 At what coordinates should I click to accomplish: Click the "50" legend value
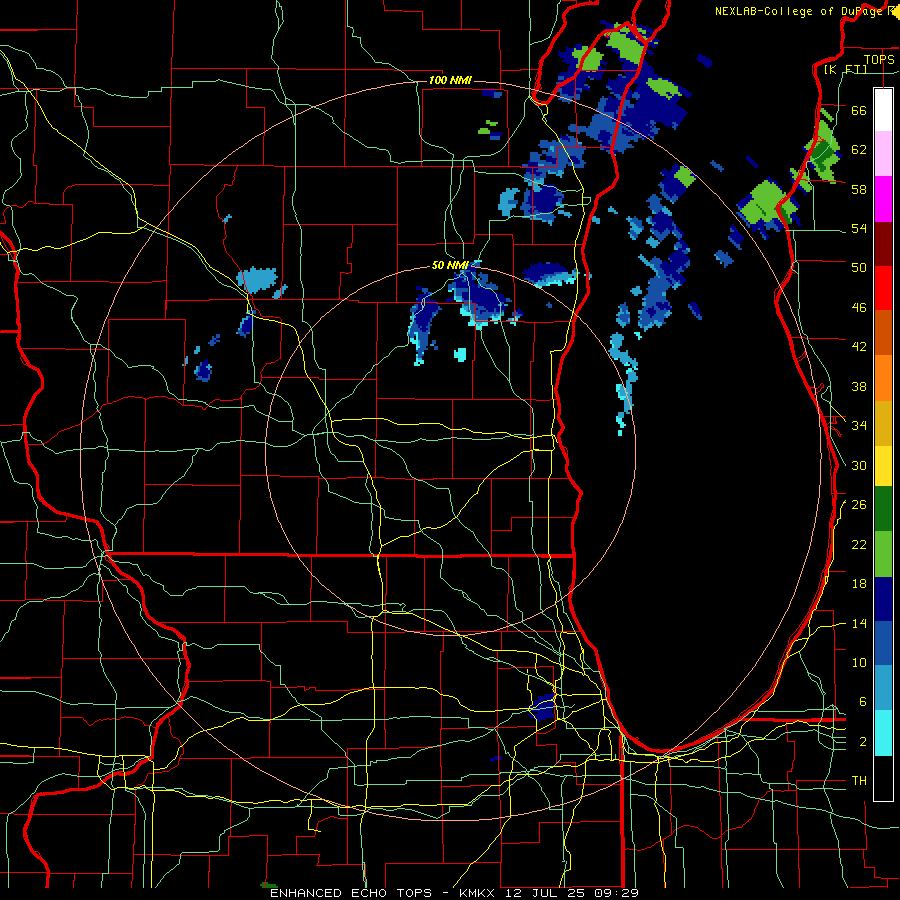(x=859, y=268)
